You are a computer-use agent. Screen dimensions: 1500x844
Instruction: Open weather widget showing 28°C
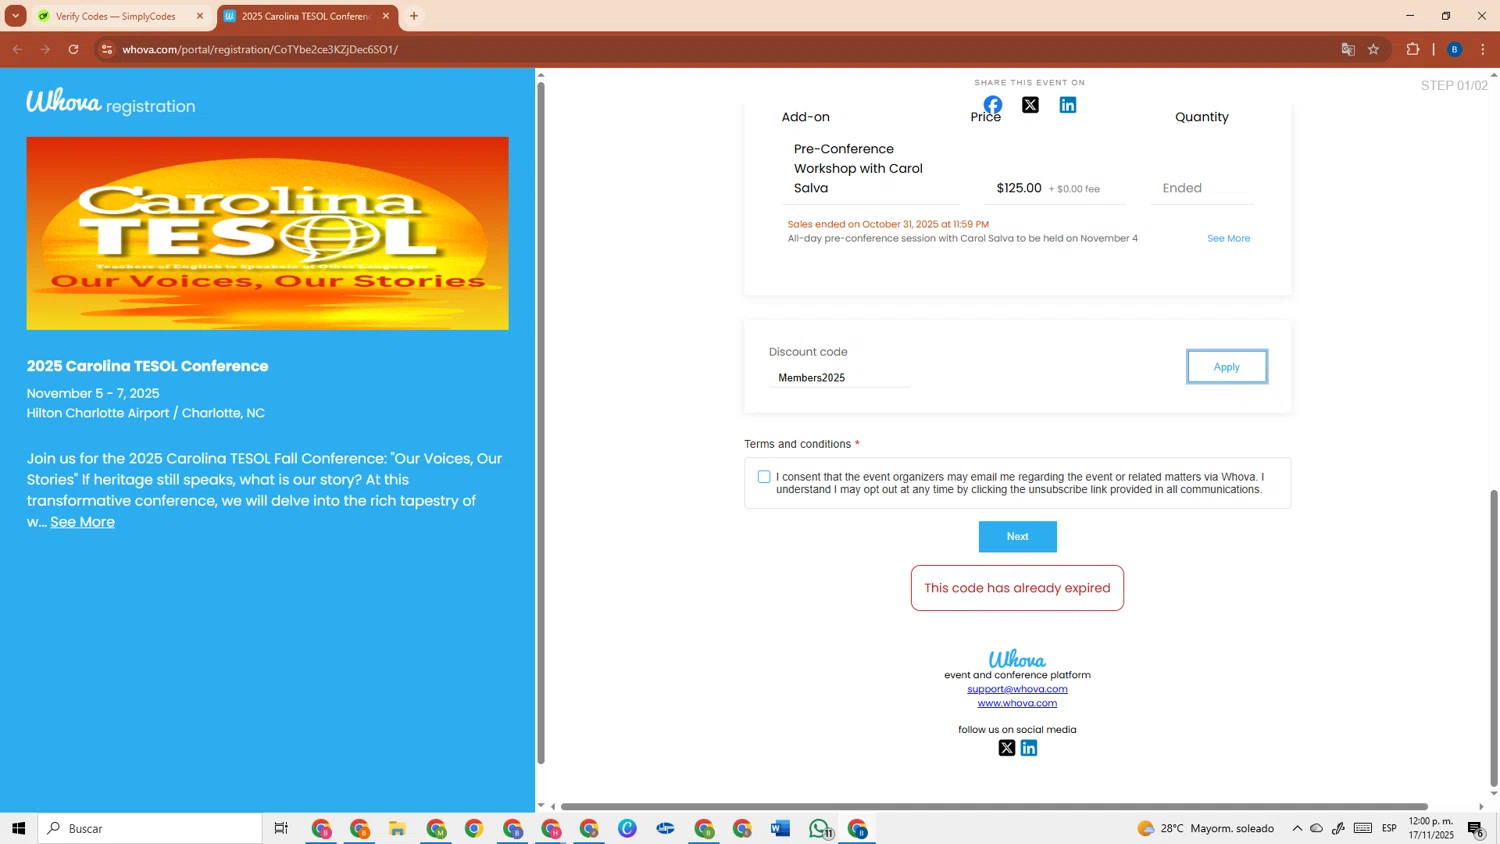pyautogui.click(x=1206, y=828)
